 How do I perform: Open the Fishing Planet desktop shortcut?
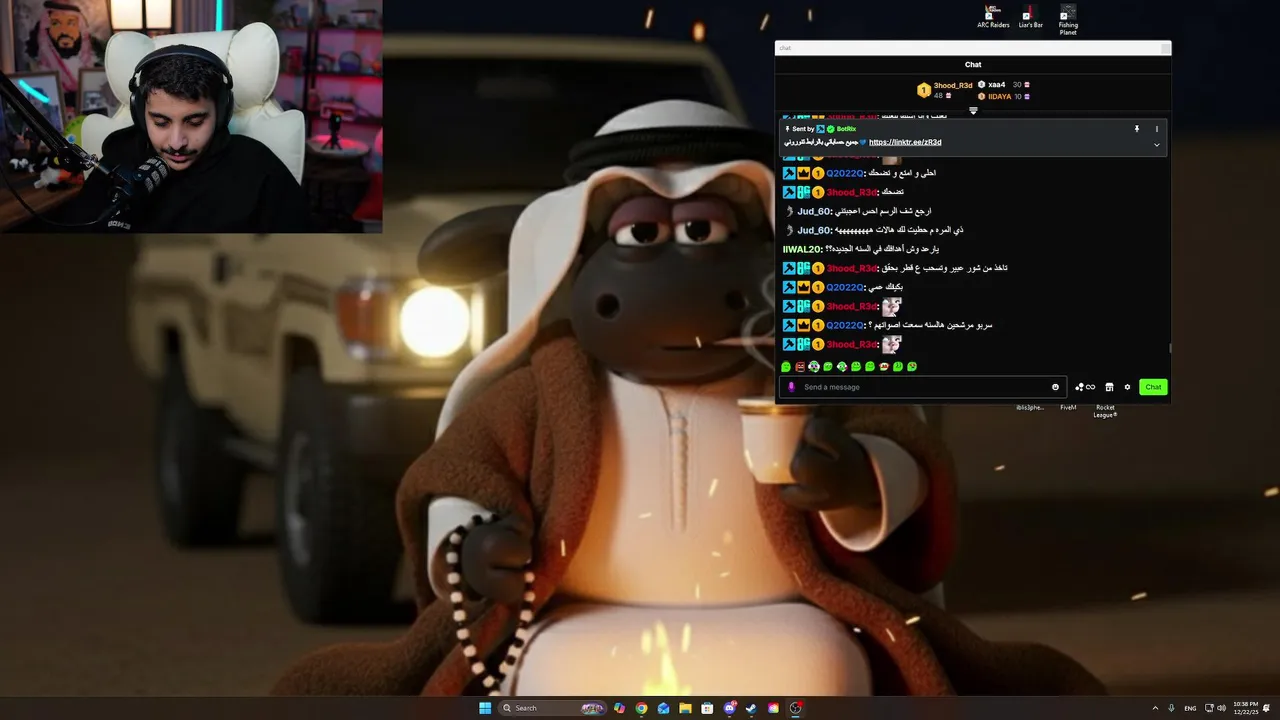click(x=1068, y=20)
